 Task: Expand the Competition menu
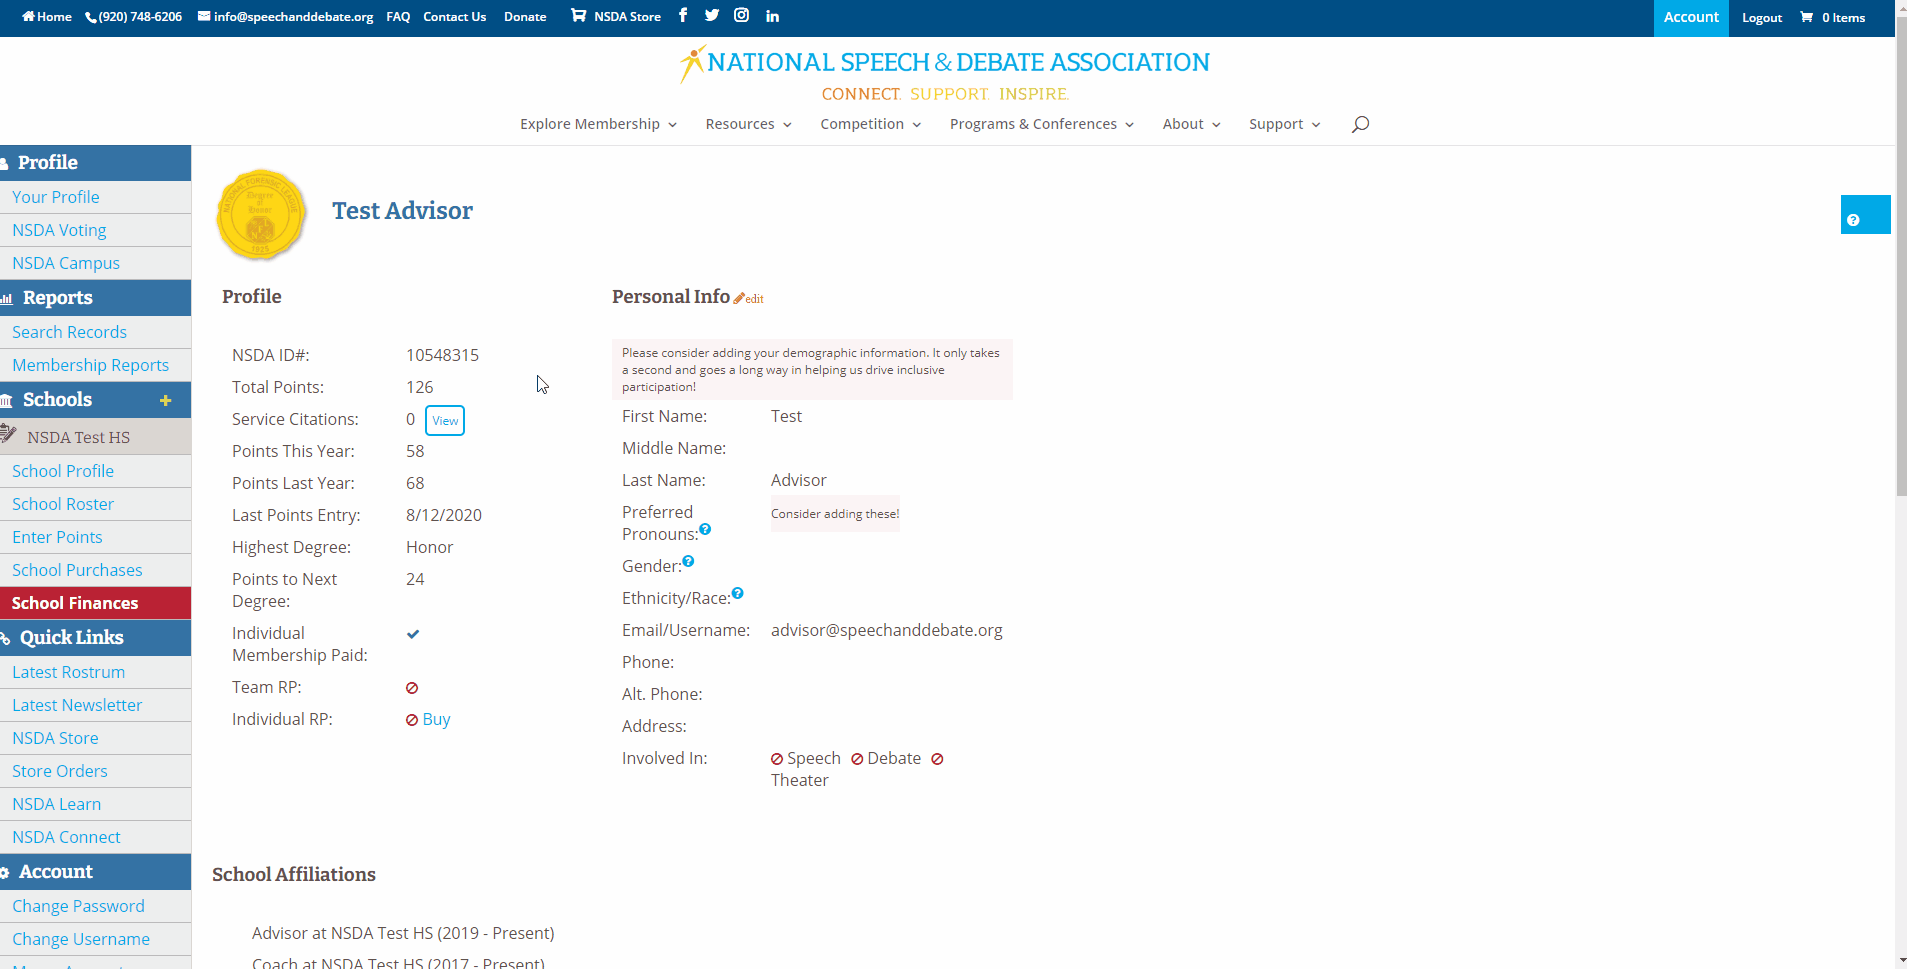(x=870, y=124)
